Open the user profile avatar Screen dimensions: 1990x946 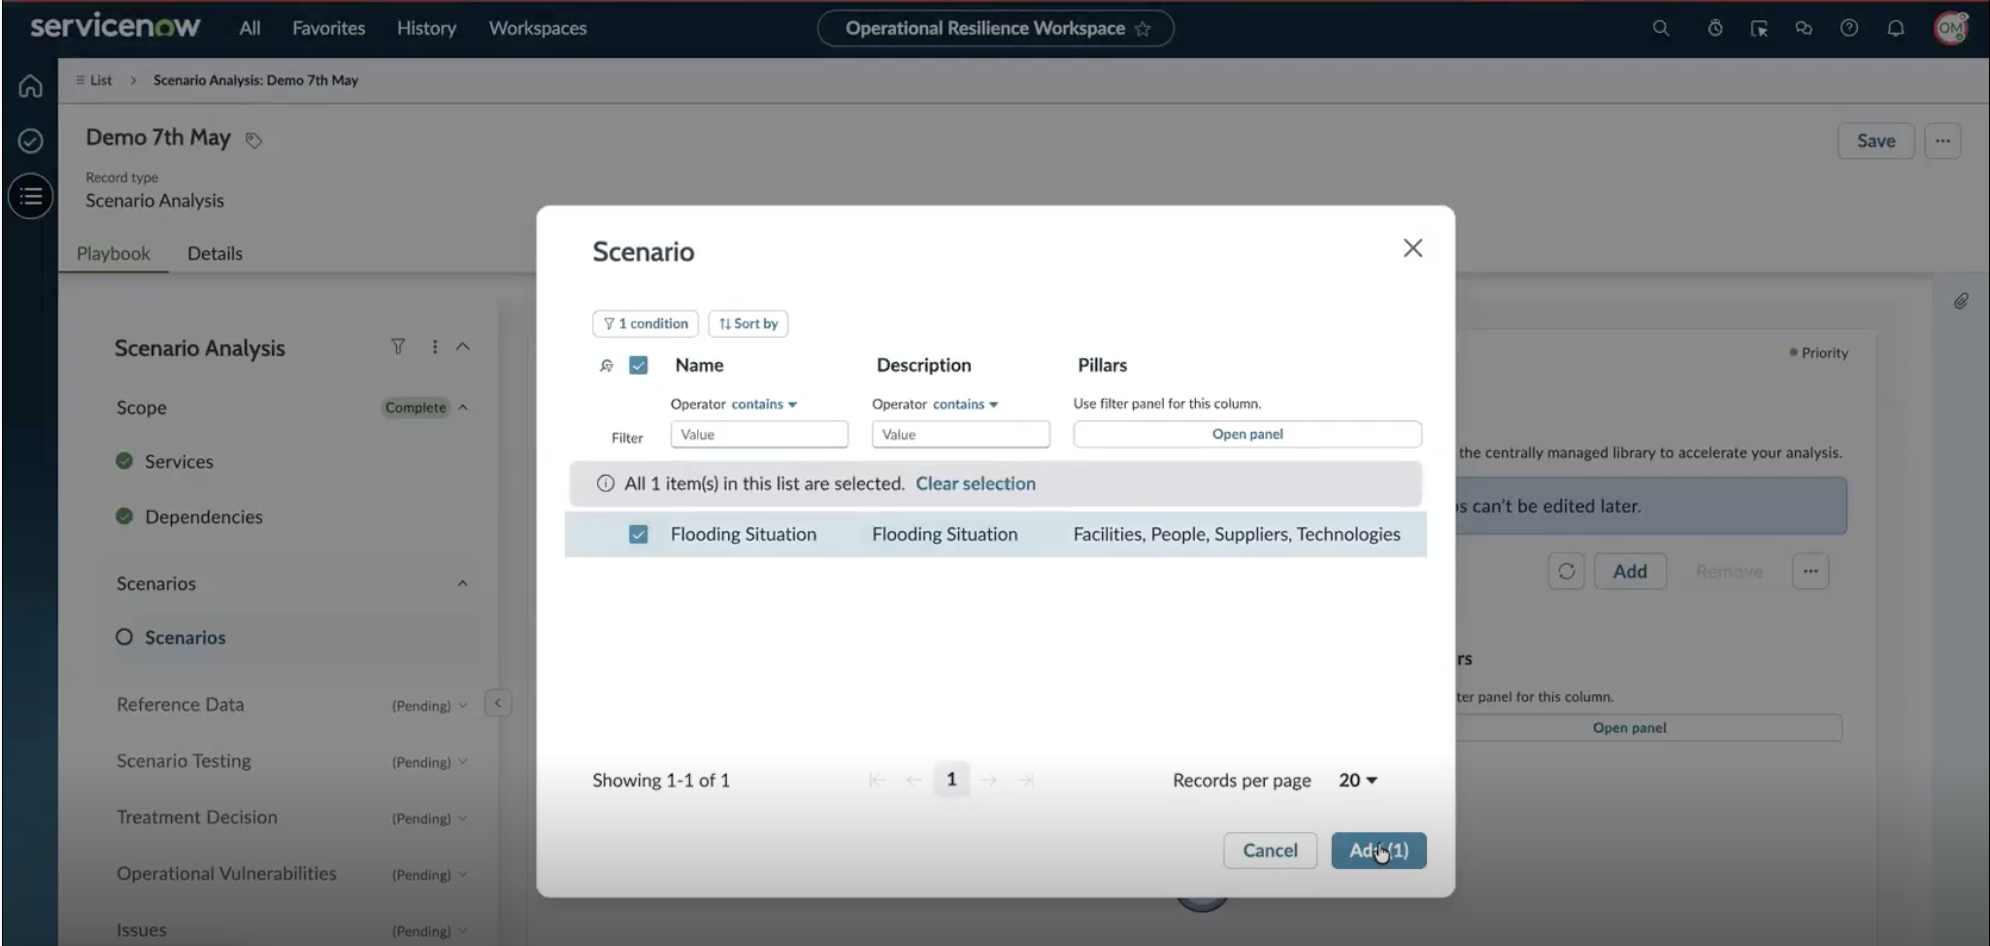(1951, 28)
